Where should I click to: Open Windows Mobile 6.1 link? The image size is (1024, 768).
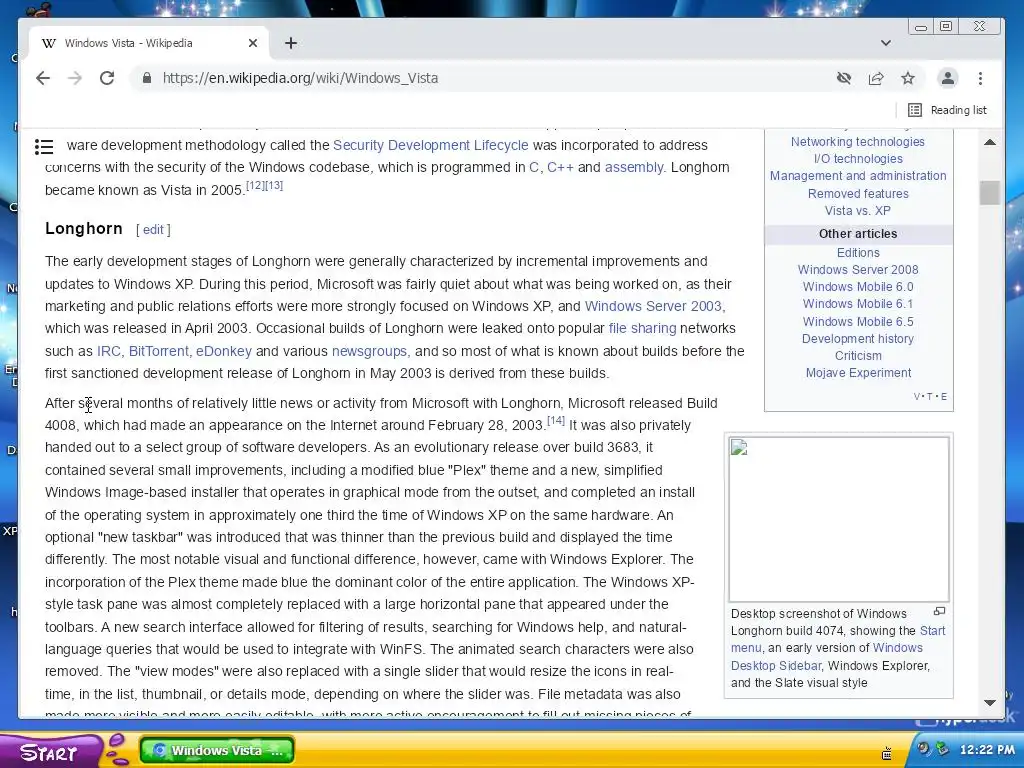(857, 304)
